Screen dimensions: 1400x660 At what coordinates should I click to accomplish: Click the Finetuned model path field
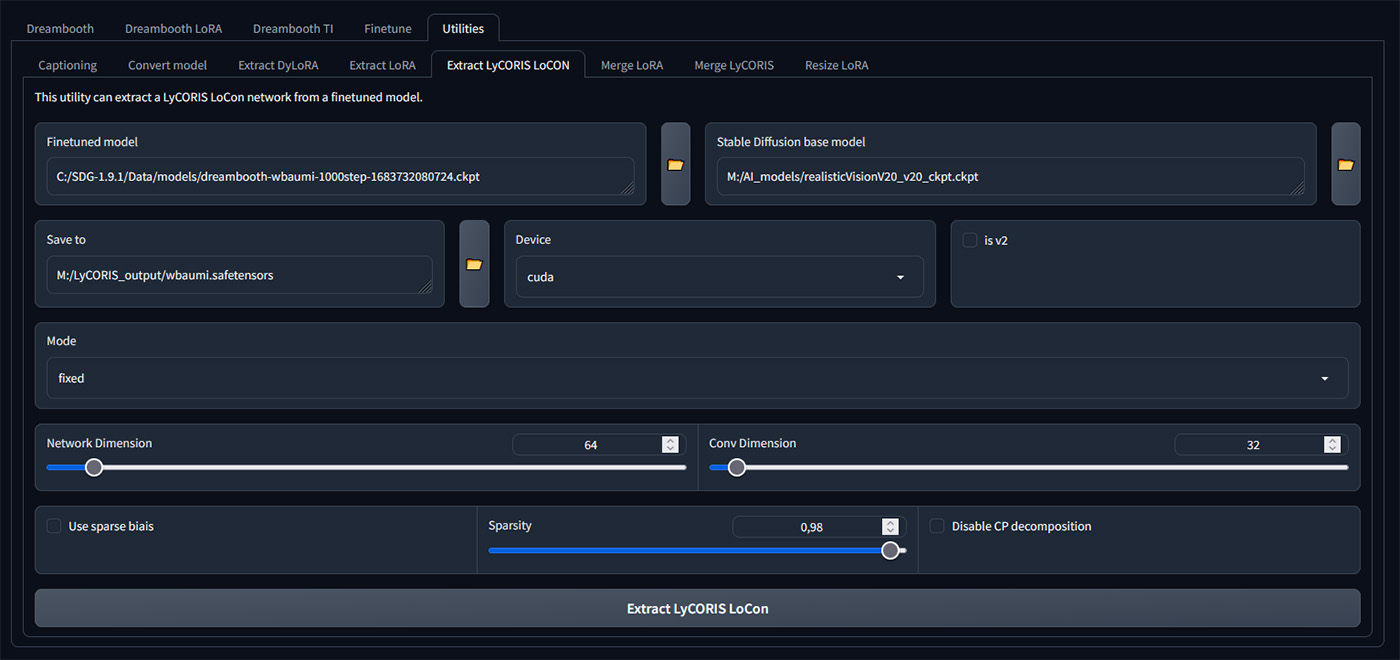tap(340, 176)
